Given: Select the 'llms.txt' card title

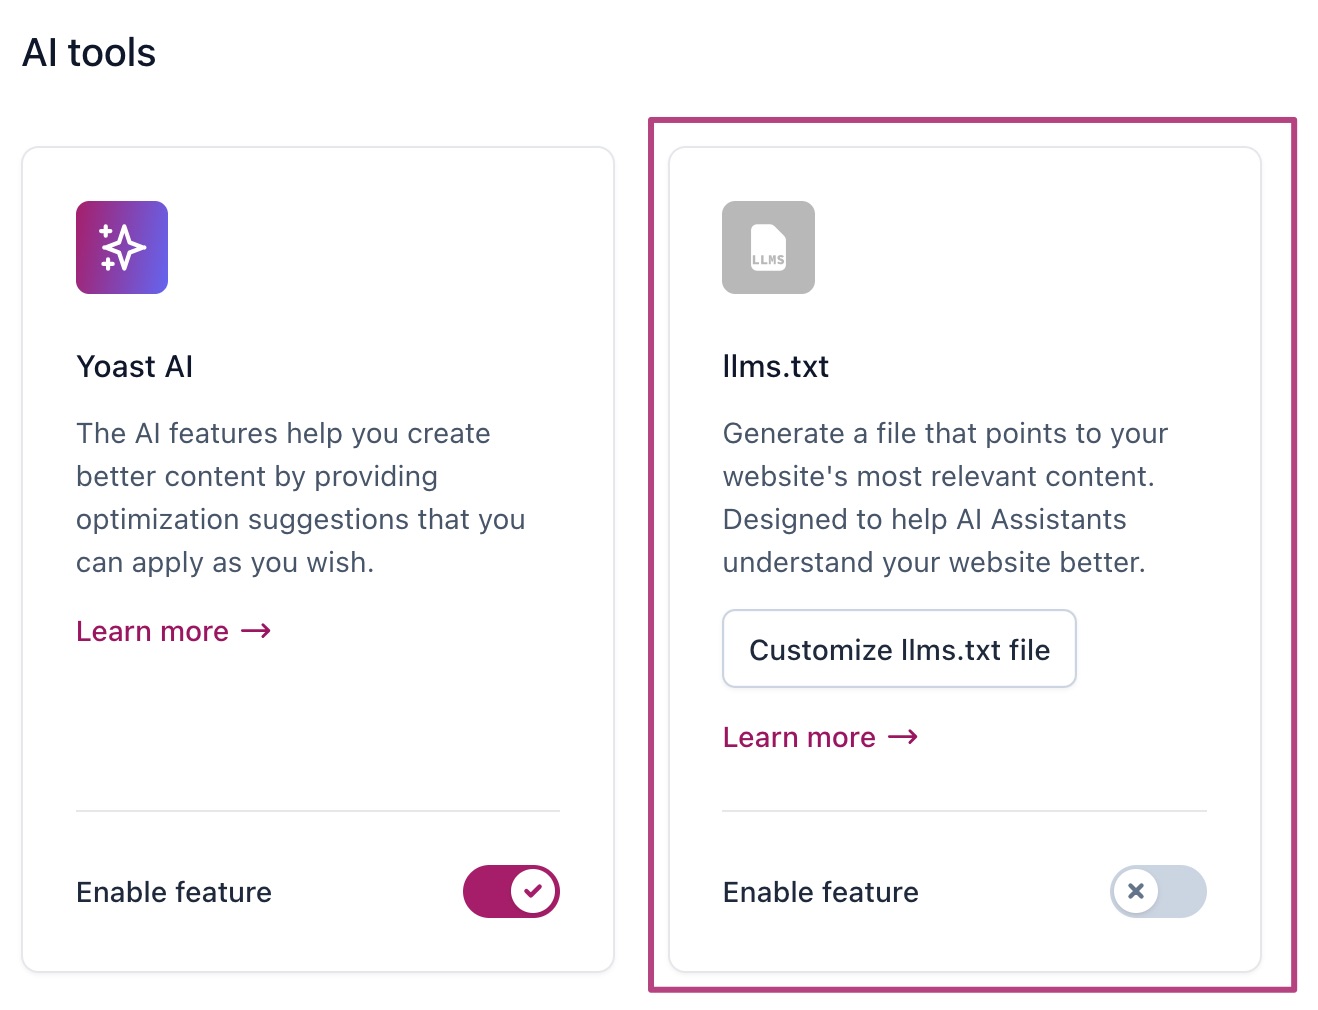Looking at the screenshot, I should coord(775,367).
